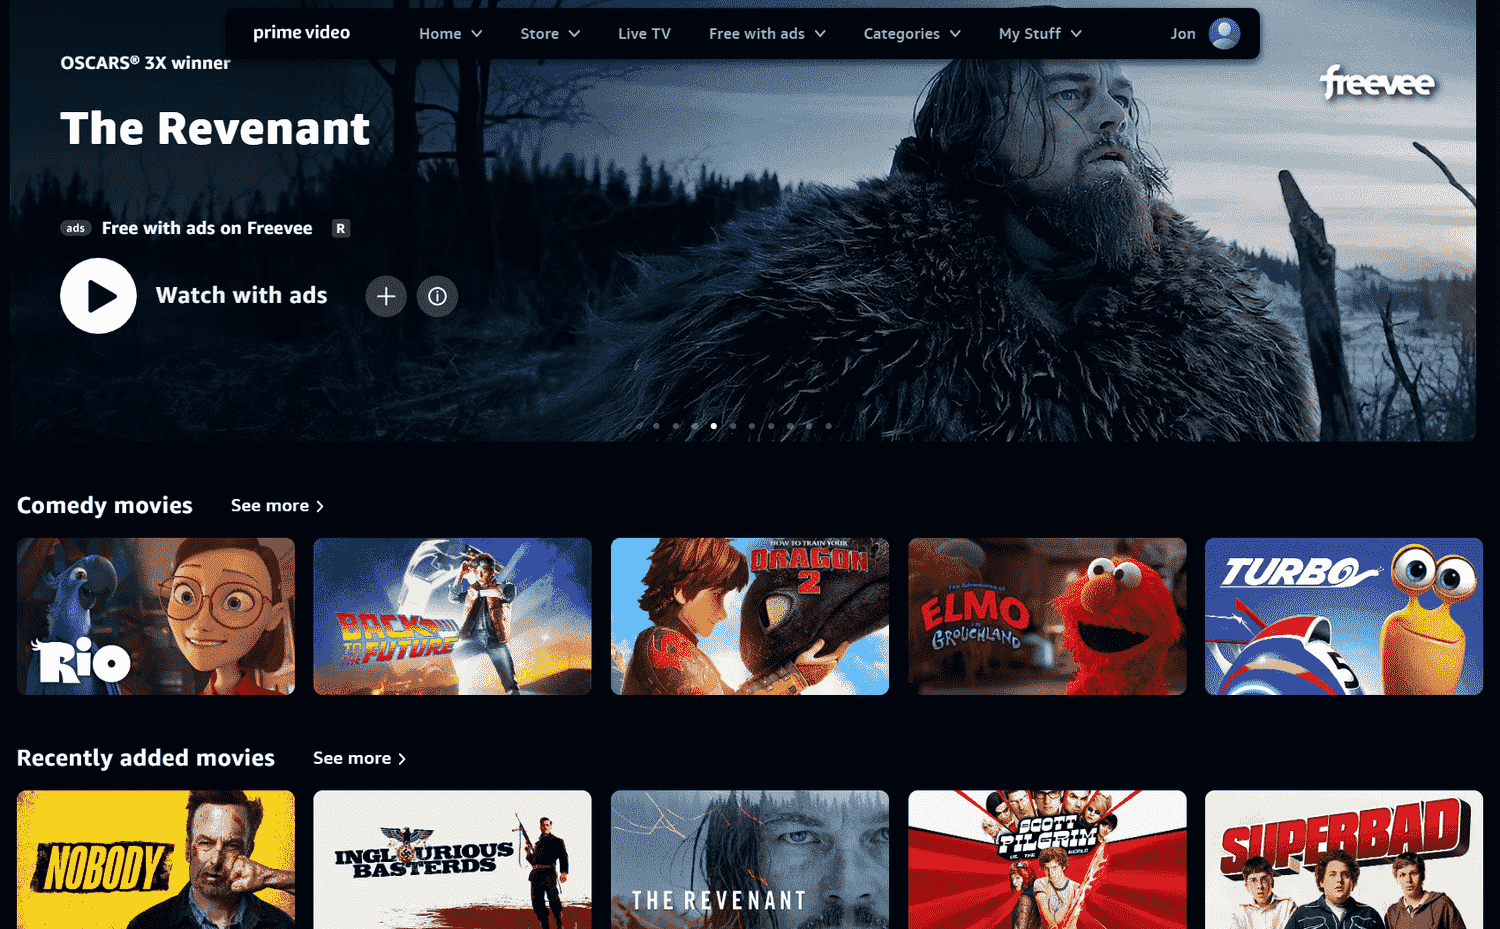Image resolution: width=1500 pixels, height=929 pixels.
Task: Click the Freevee logo on the banner
Action: (1377, 83)
